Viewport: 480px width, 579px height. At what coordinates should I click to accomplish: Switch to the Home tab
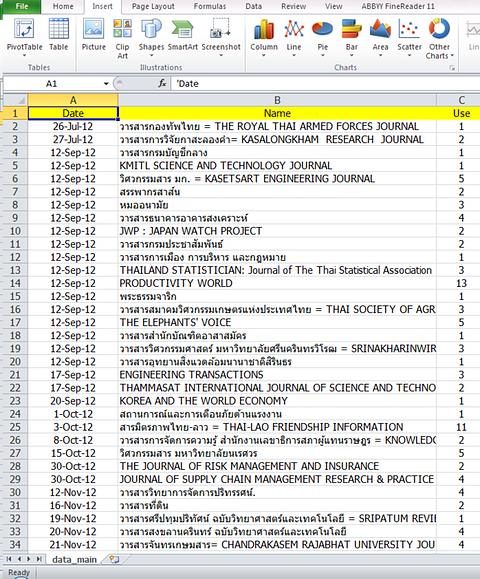[63, 6]
